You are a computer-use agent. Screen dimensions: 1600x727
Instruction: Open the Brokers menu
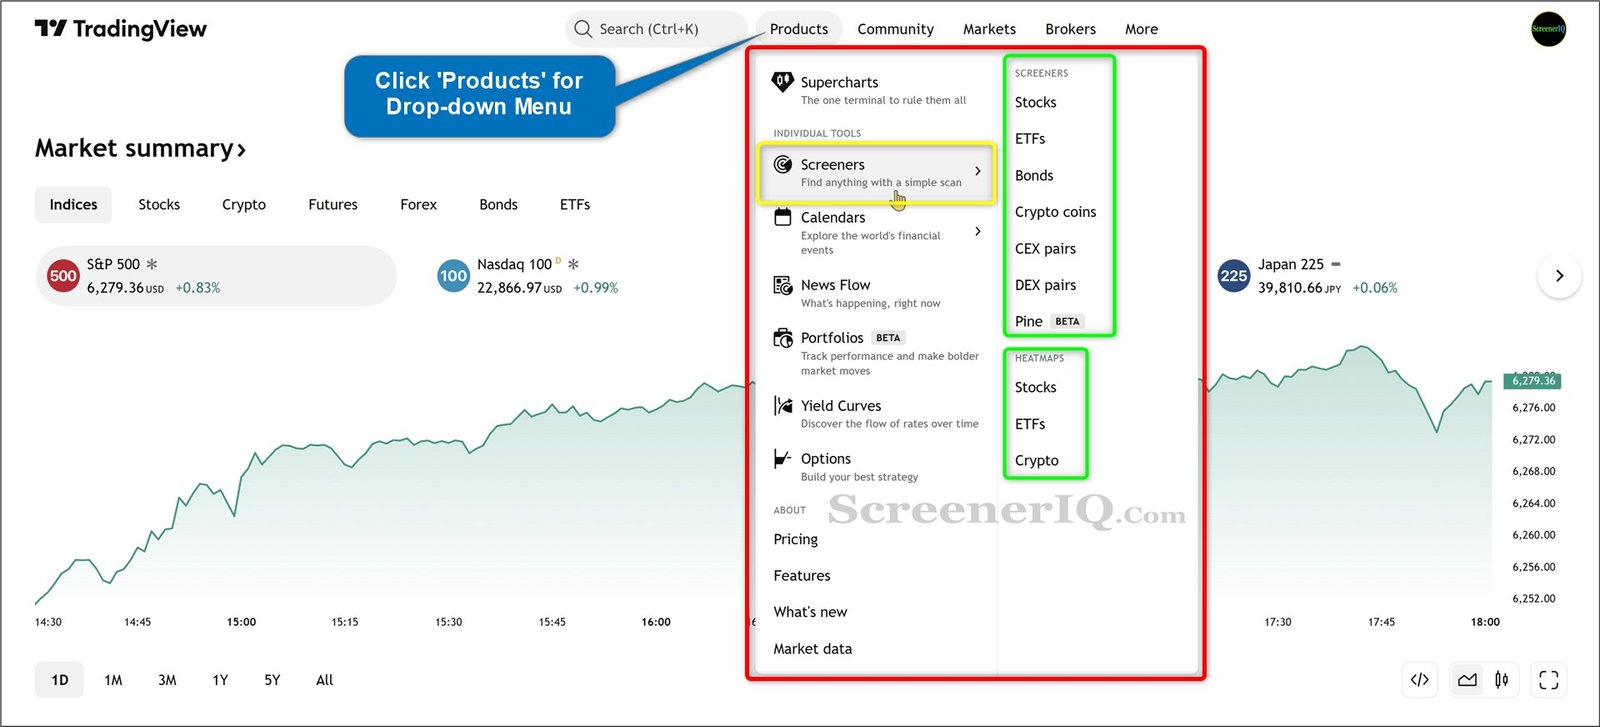coord(1070,29)
